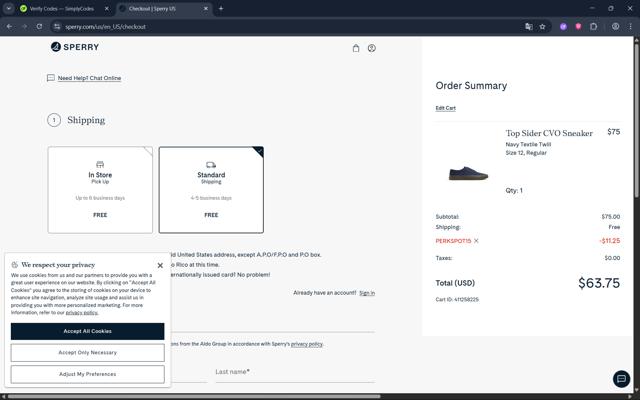This screenshot has height=400, width=640.
Task: Click the Cart ID text
Action: tap(457, 300)
